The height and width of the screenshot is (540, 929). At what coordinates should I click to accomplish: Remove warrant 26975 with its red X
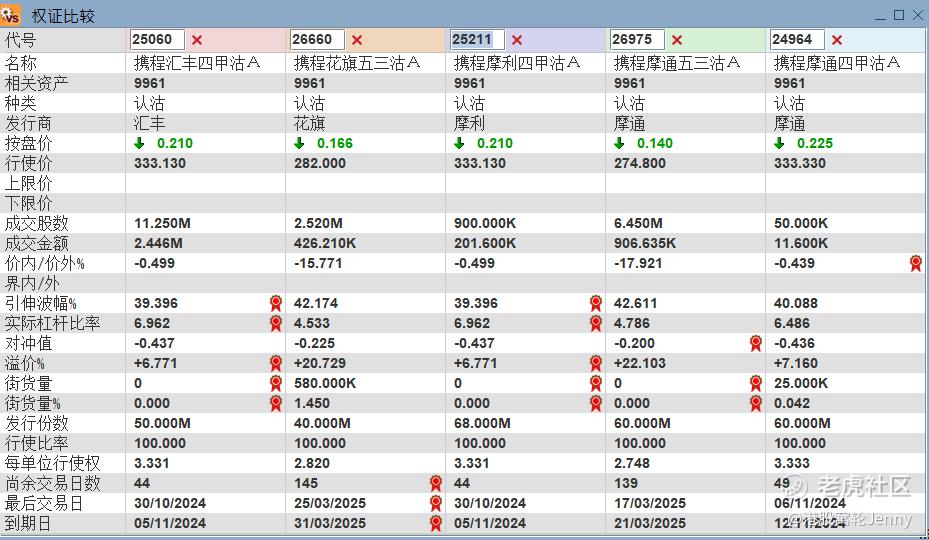[677, 40]
